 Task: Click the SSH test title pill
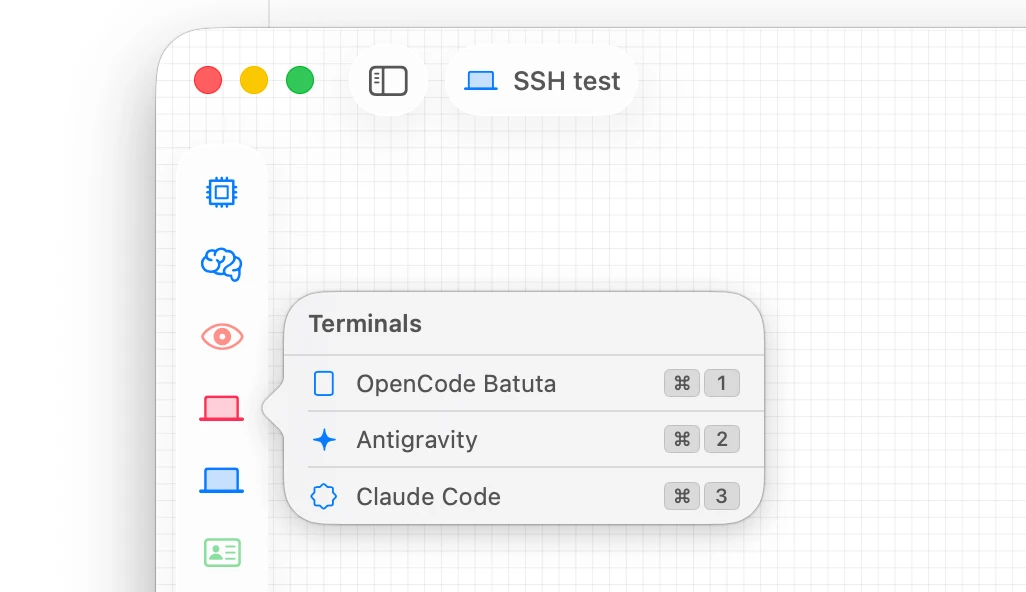pos(542,81)
